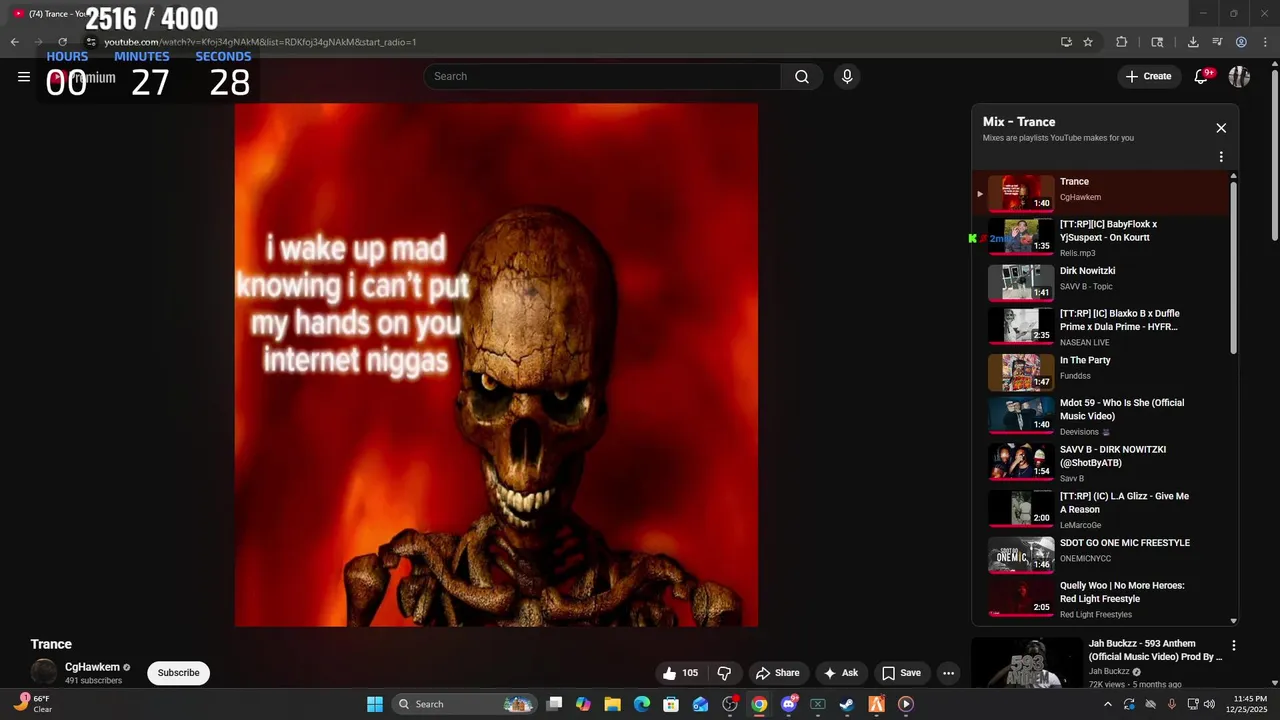The height and width of the screenshot is (720, 1280).
Task: Share the Trance video
Action: 777,673
